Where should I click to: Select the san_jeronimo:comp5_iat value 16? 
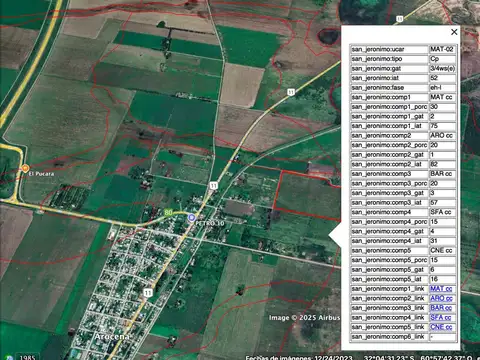(x=442, y=279)
